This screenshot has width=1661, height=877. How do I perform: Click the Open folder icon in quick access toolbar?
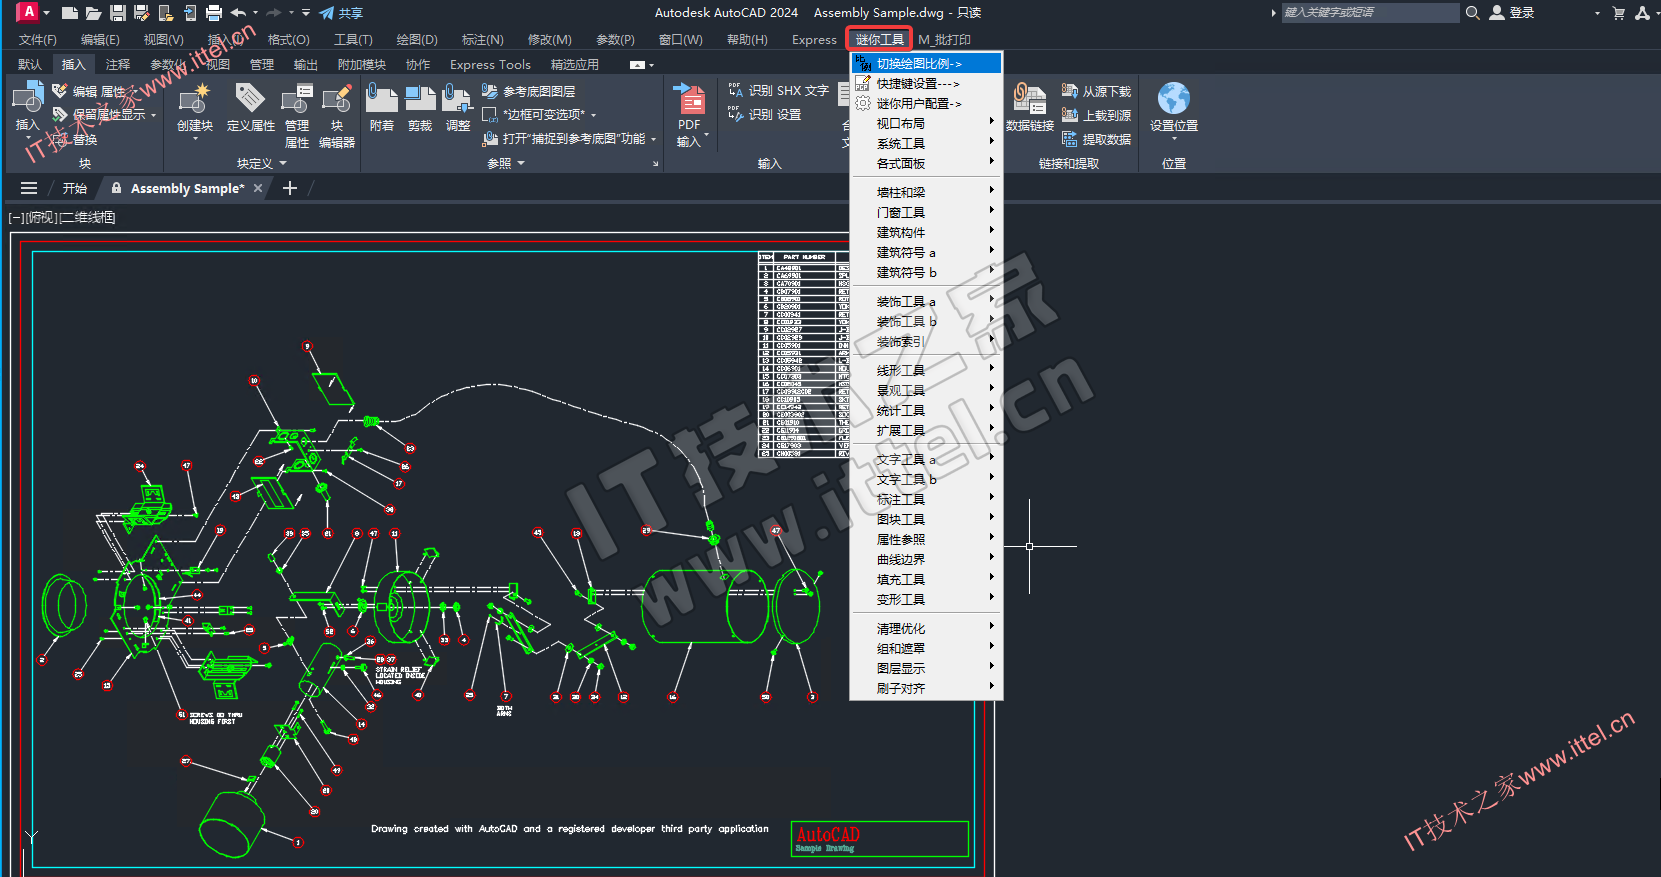pos(93,13)
